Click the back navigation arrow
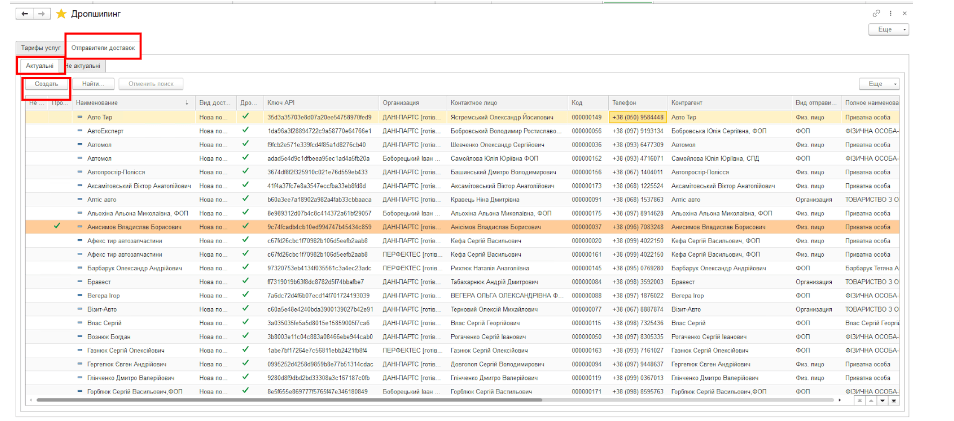The image size is (954, 421). tap(27, 13)
